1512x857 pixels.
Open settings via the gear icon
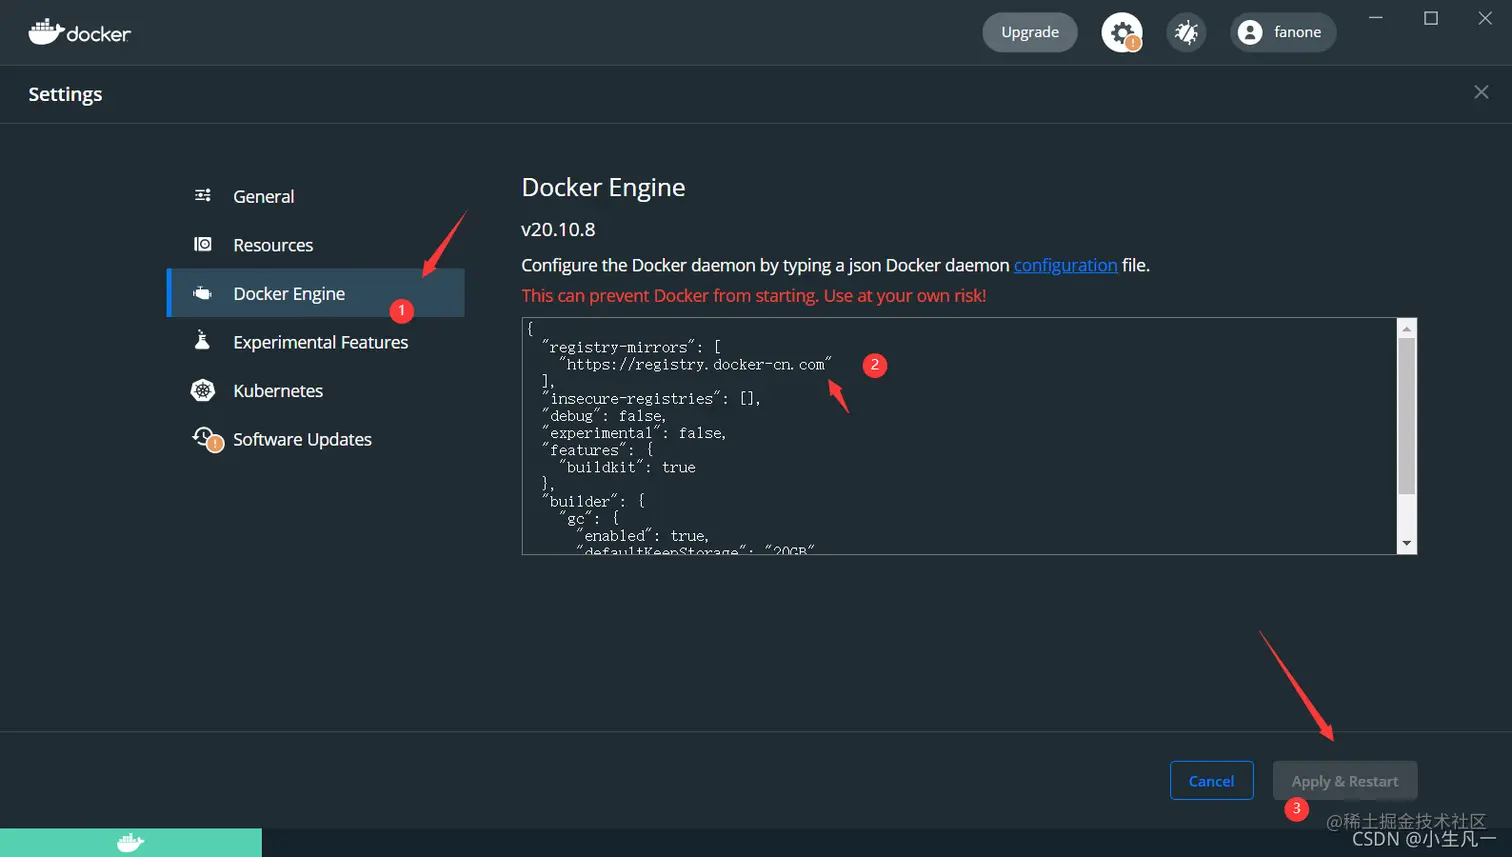(1122, 32)
